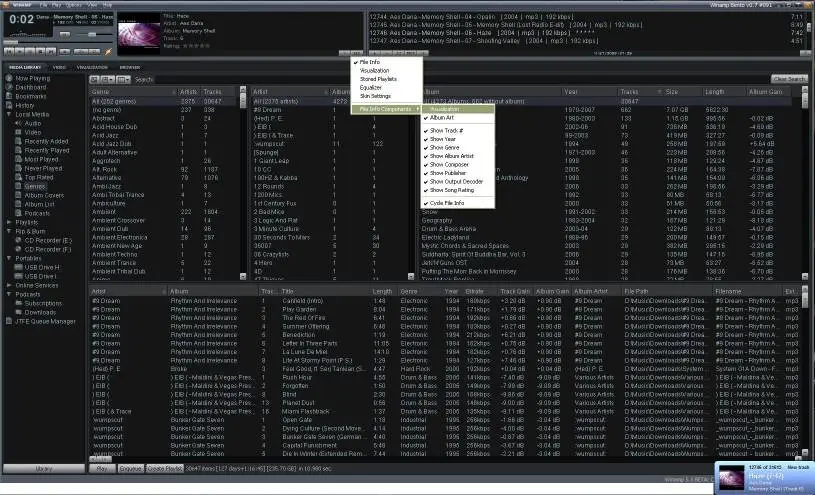Click the Clear Search button
Viewport: 815px width, 495px height.
point(789,79)
